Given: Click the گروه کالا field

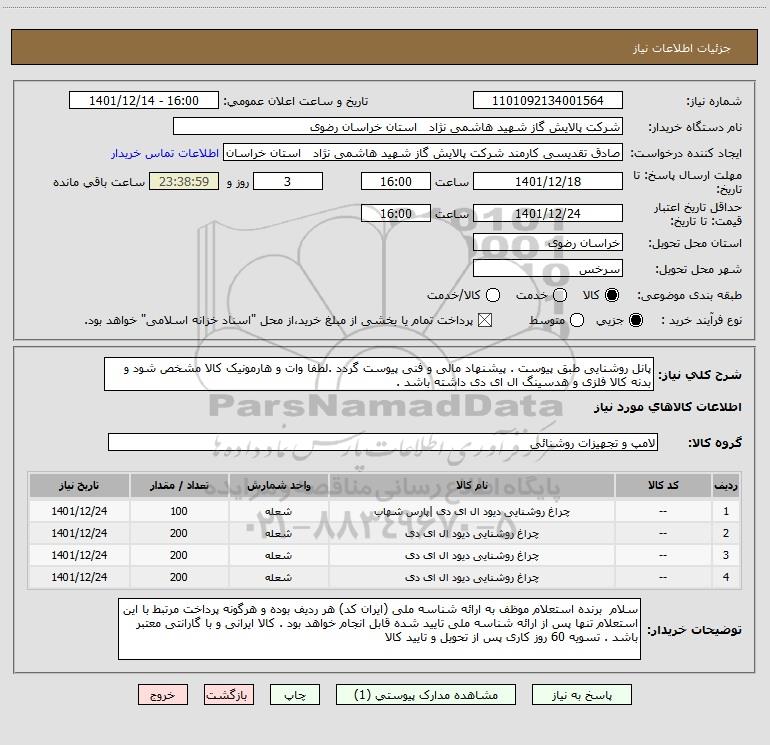Looking at the screenshot, I should [383, 442].
